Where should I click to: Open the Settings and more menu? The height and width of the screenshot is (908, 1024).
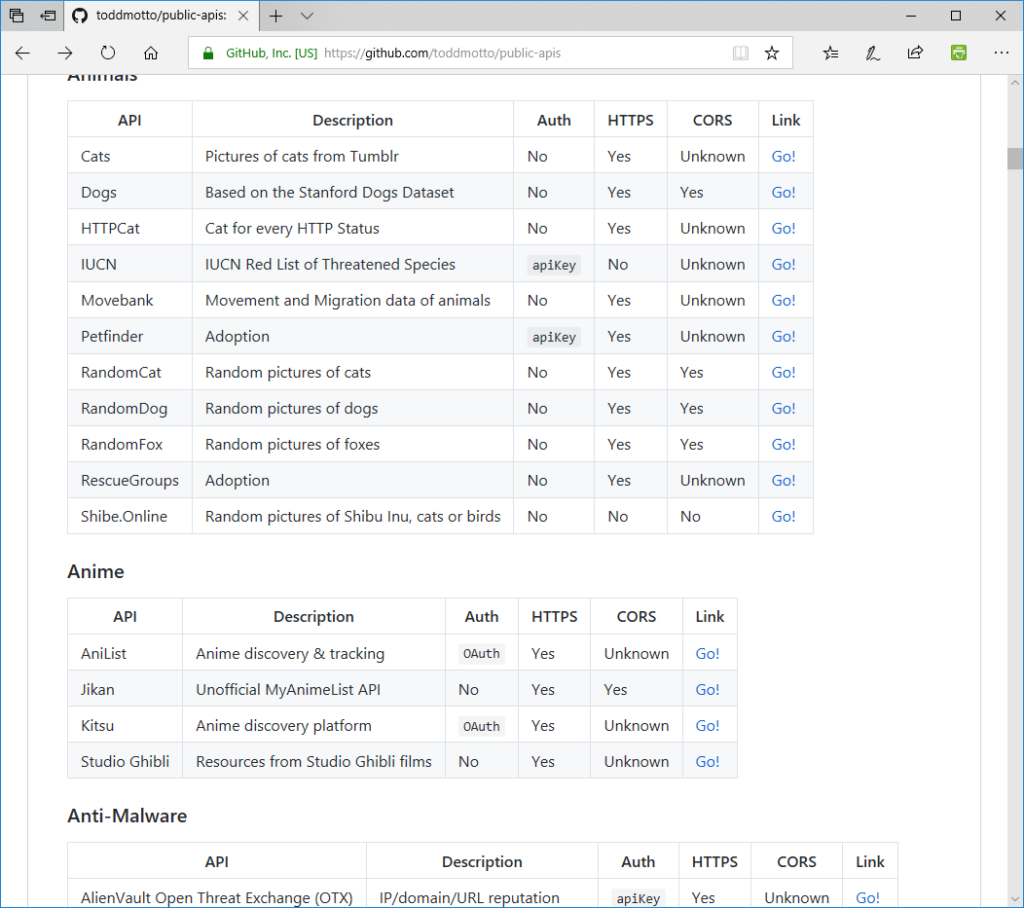coord(1001,53)
